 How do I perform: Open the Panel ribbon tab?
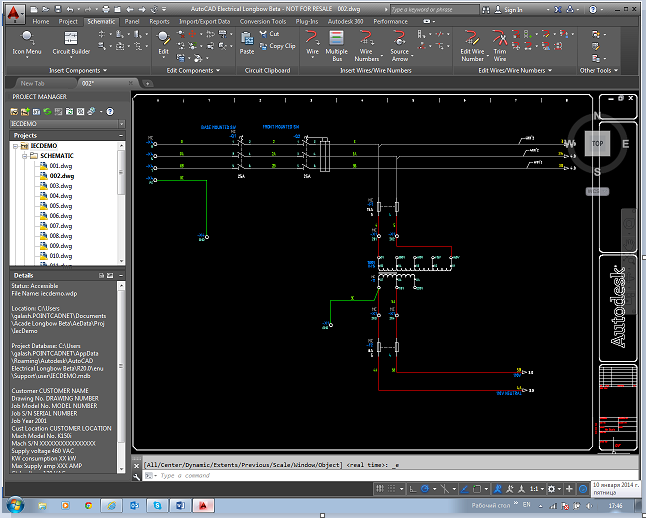click(x=132, y=21)
